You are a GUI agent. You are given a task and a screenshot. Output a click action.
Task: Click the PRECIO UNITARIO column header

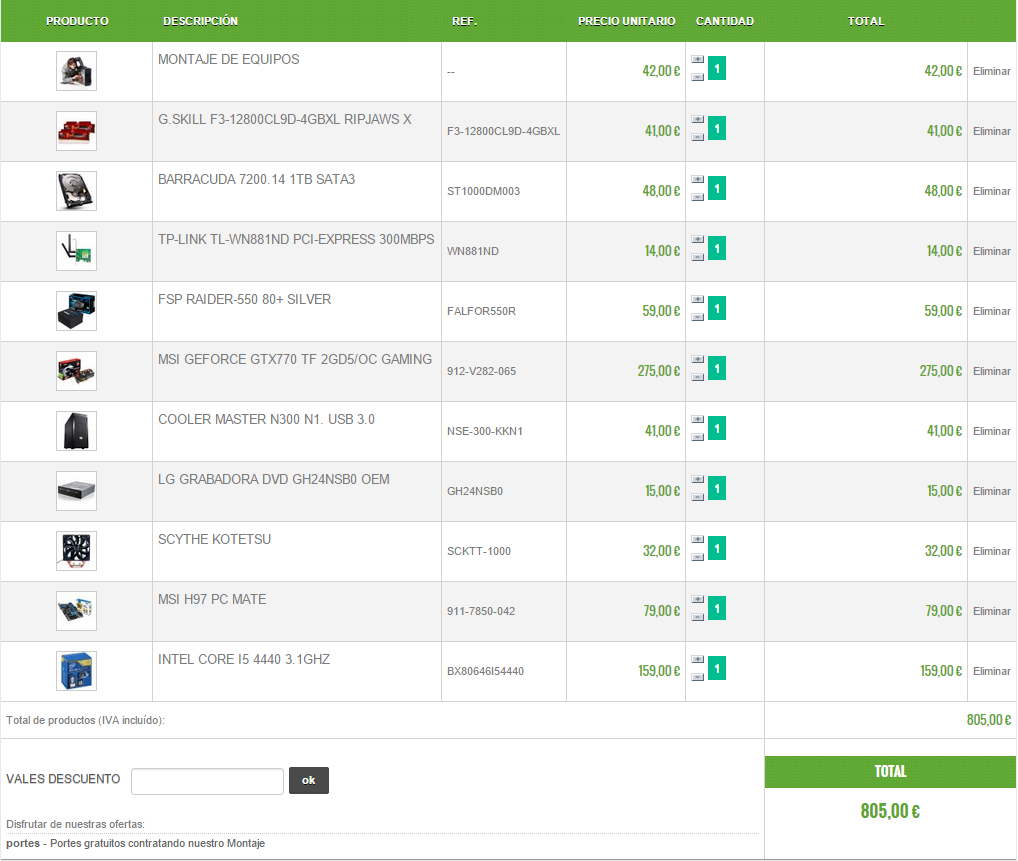(x=627, y=21)
